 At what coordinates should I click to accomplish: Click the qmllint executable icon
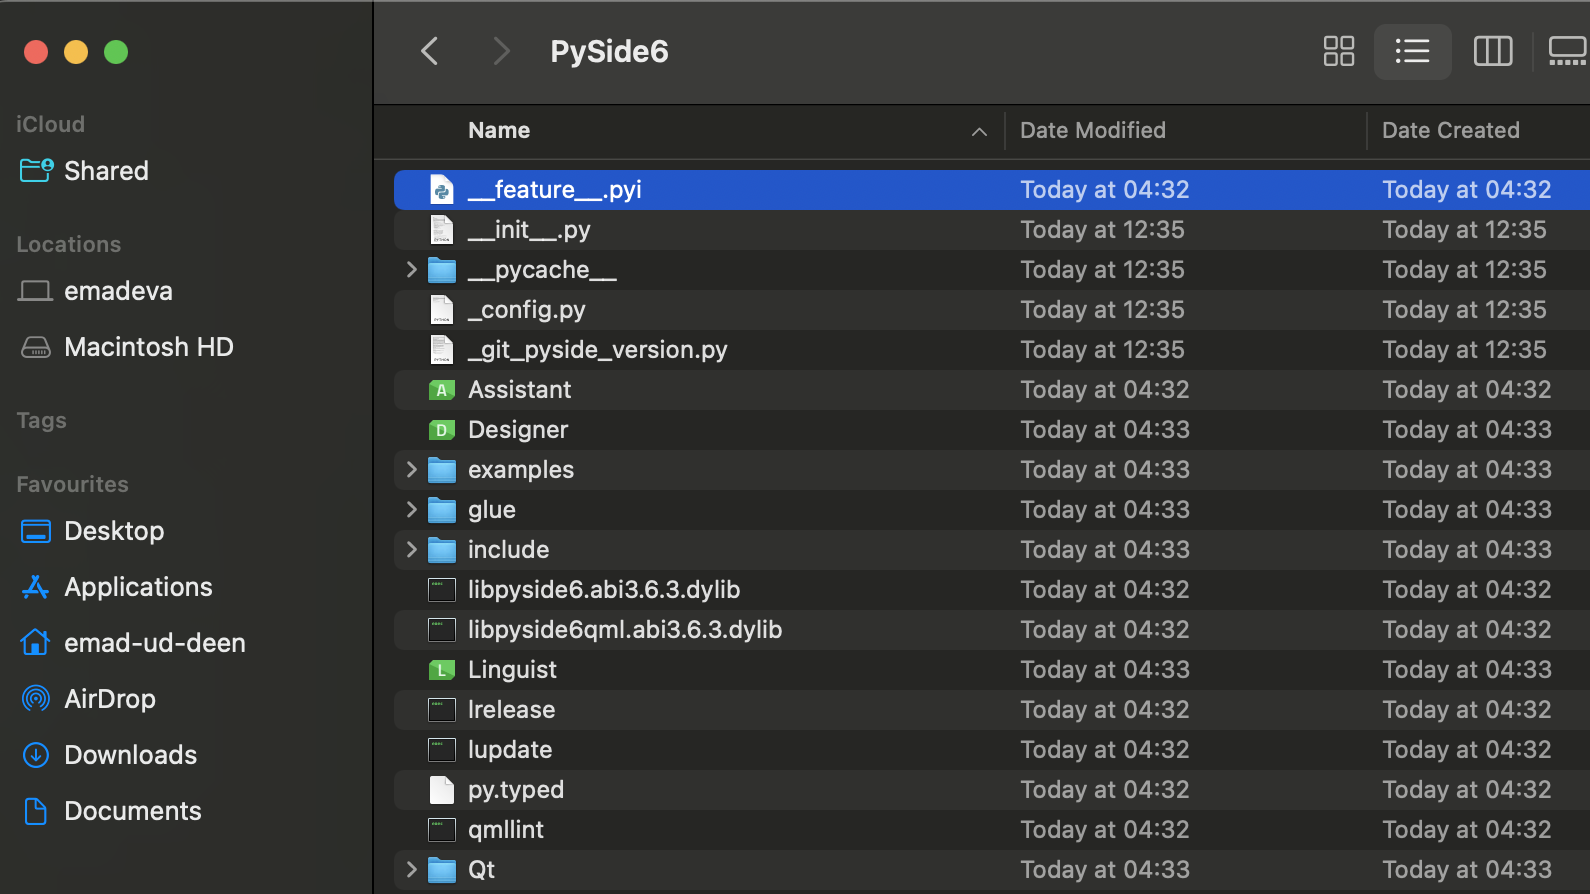coord(442,830)
